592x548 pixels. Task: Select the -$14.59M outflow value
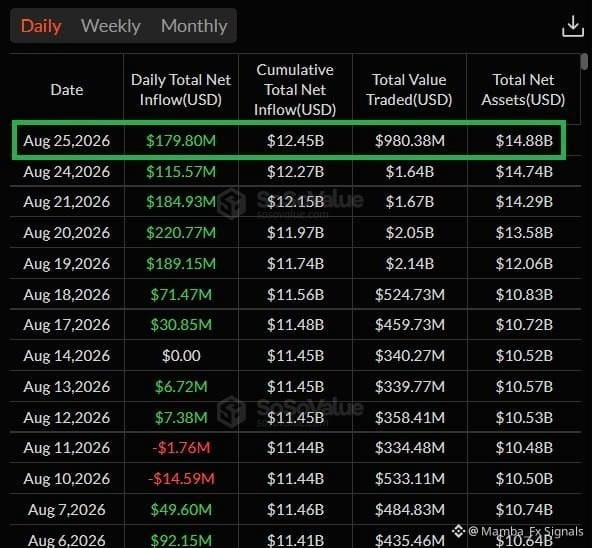[x=181, y=479]
